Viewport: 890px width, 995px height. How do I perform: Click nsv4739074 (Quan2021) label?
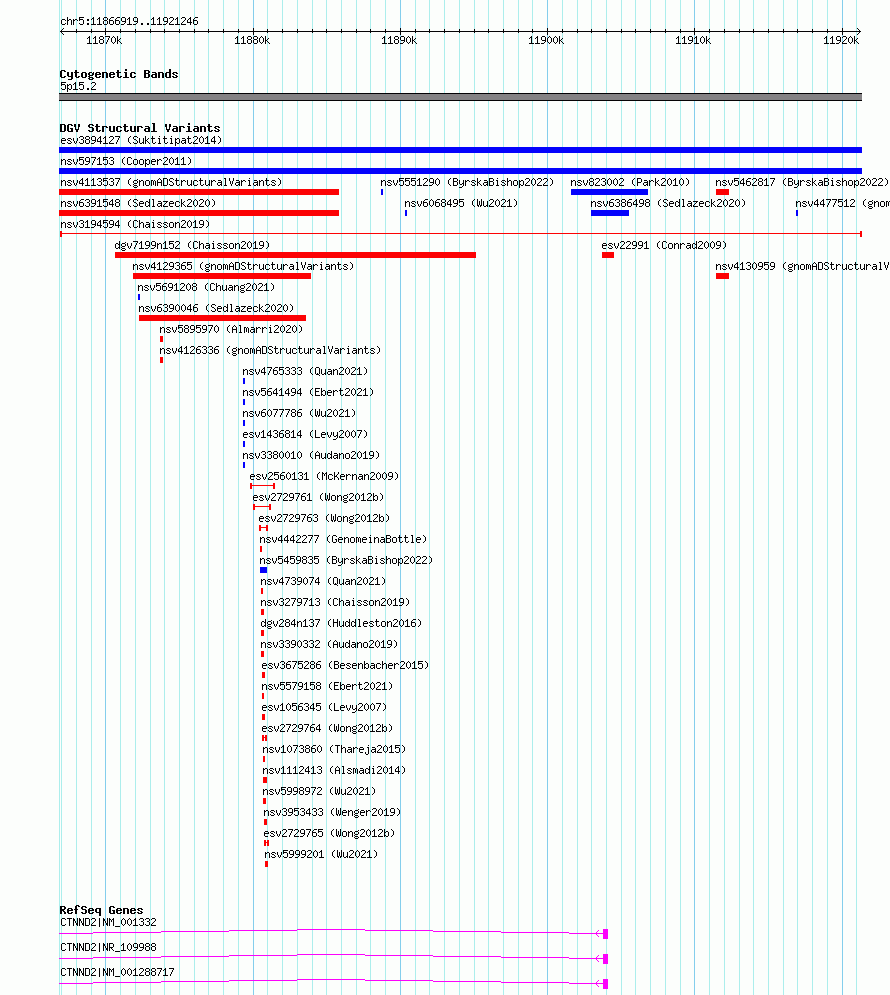[x=324, y=581]
